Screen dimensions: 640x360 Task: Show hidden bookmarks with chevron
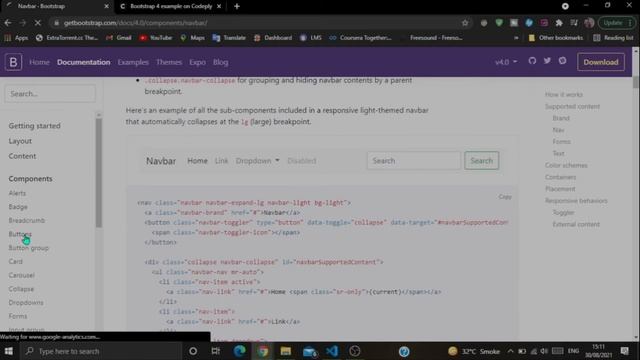[516, 38]
